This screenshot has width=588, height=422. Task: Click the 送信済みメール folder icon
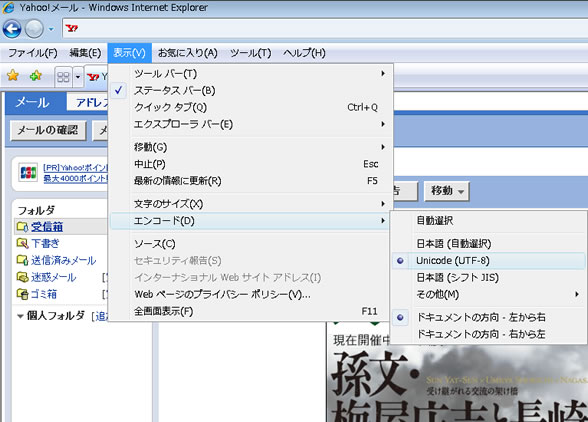(22, 260)
